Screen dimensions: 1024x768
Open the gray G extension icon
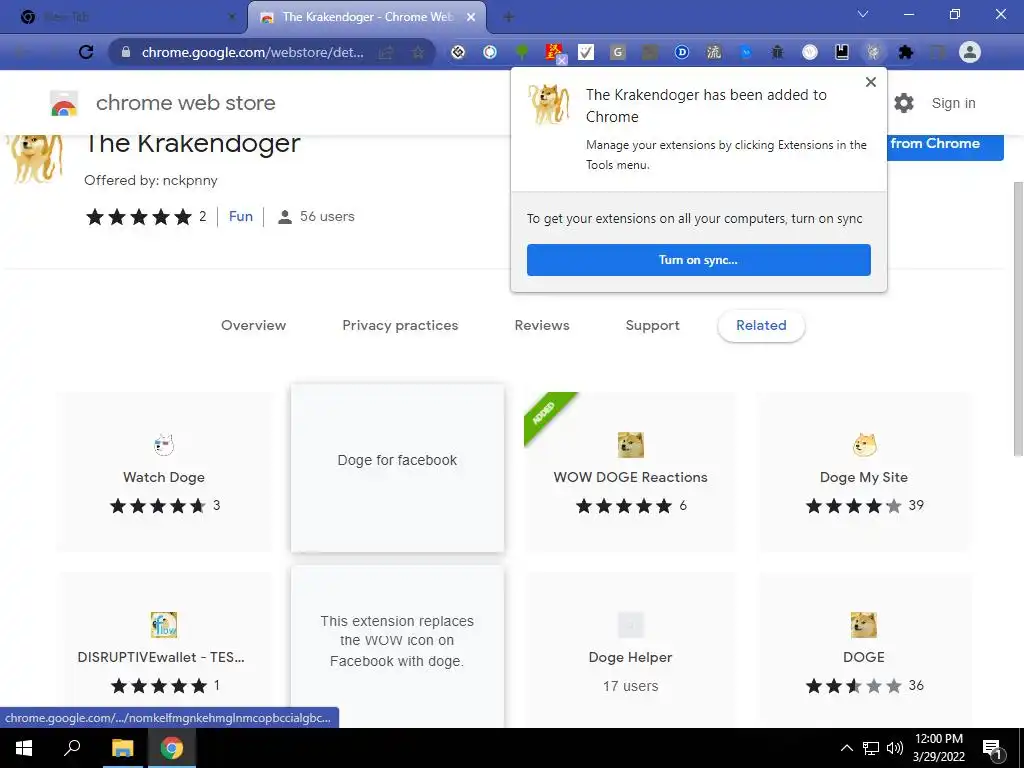point(618,52)
